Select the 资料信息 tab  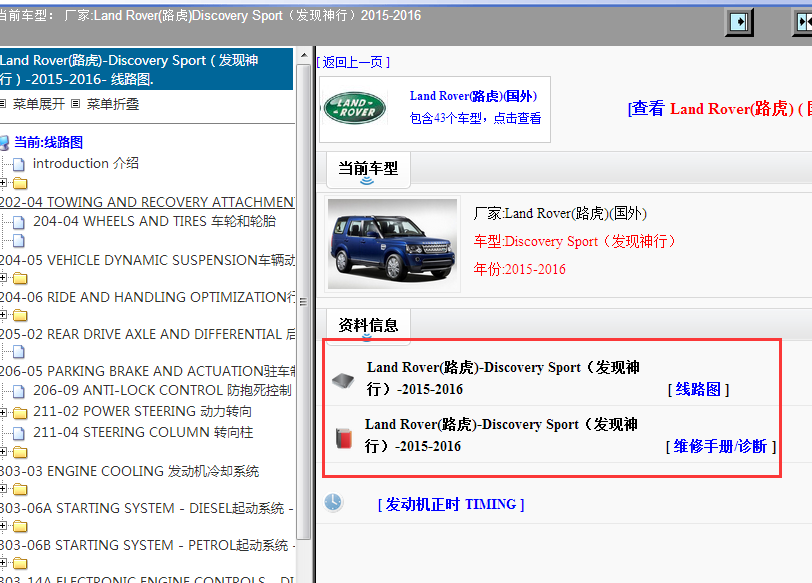pos(368,326)
